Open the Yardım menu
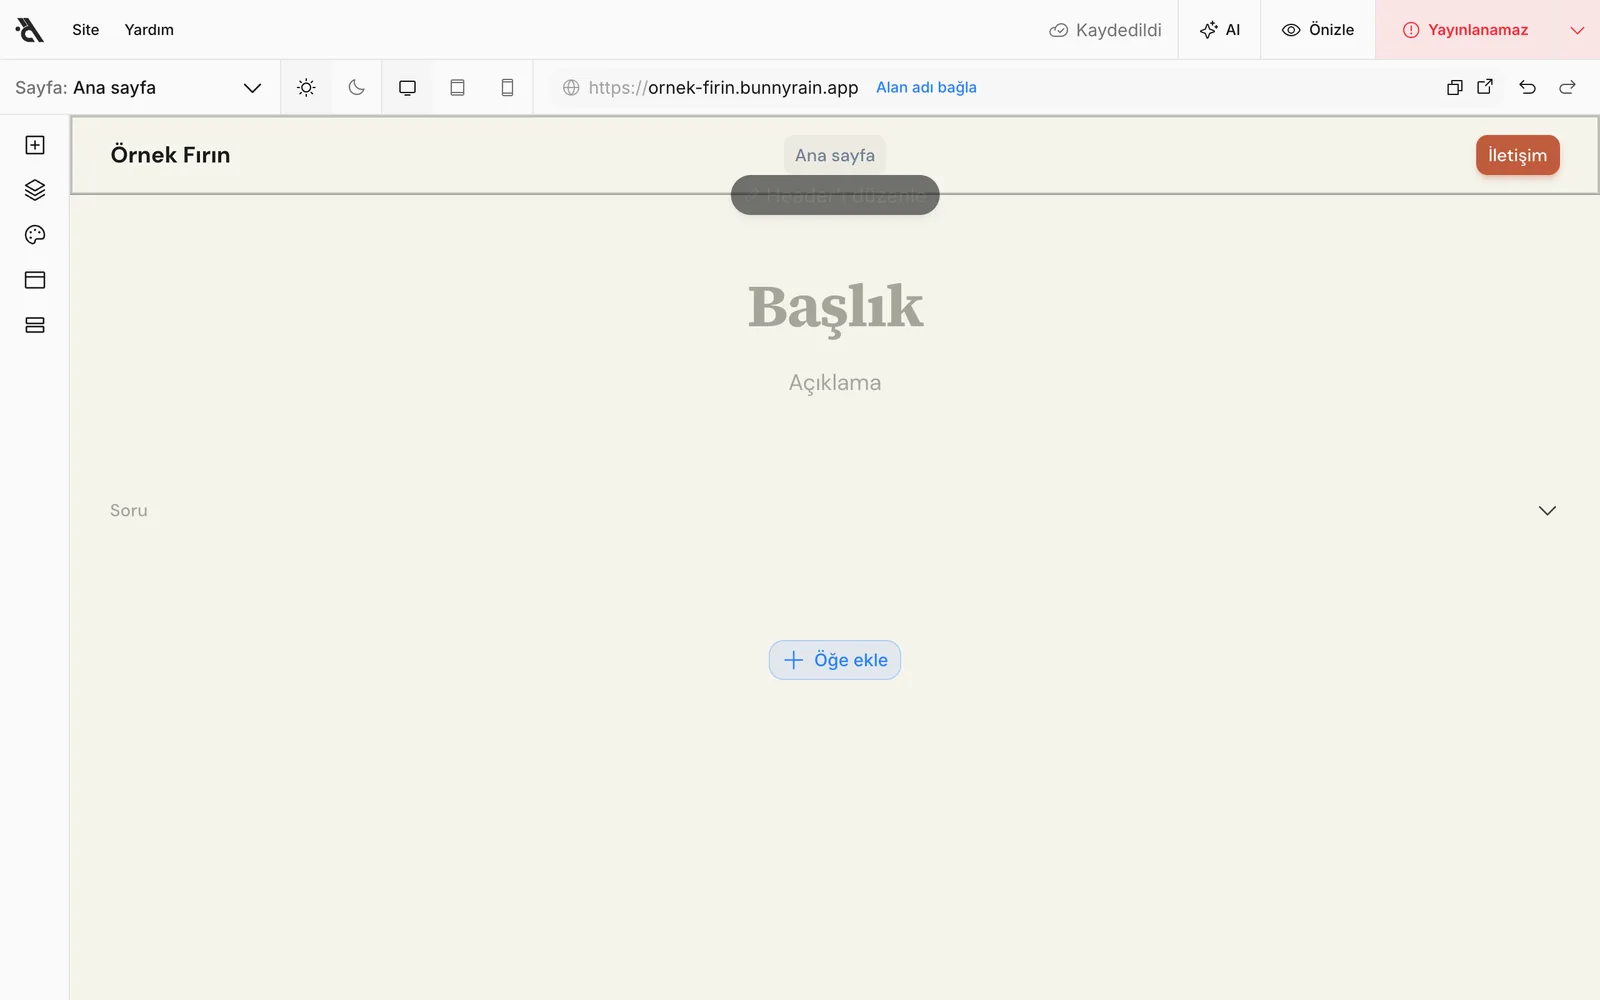The image size is (1600, 1000). (149, 30)
